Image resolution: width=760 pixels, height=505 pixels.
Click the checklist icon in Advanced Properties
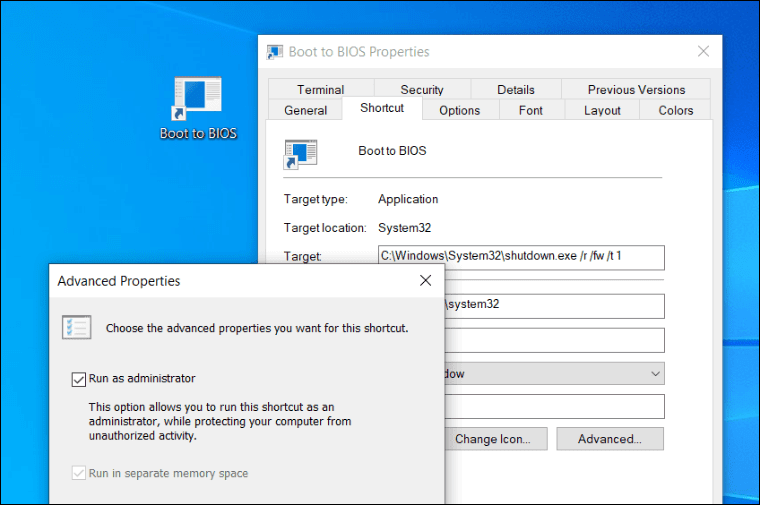coord(77,327)
